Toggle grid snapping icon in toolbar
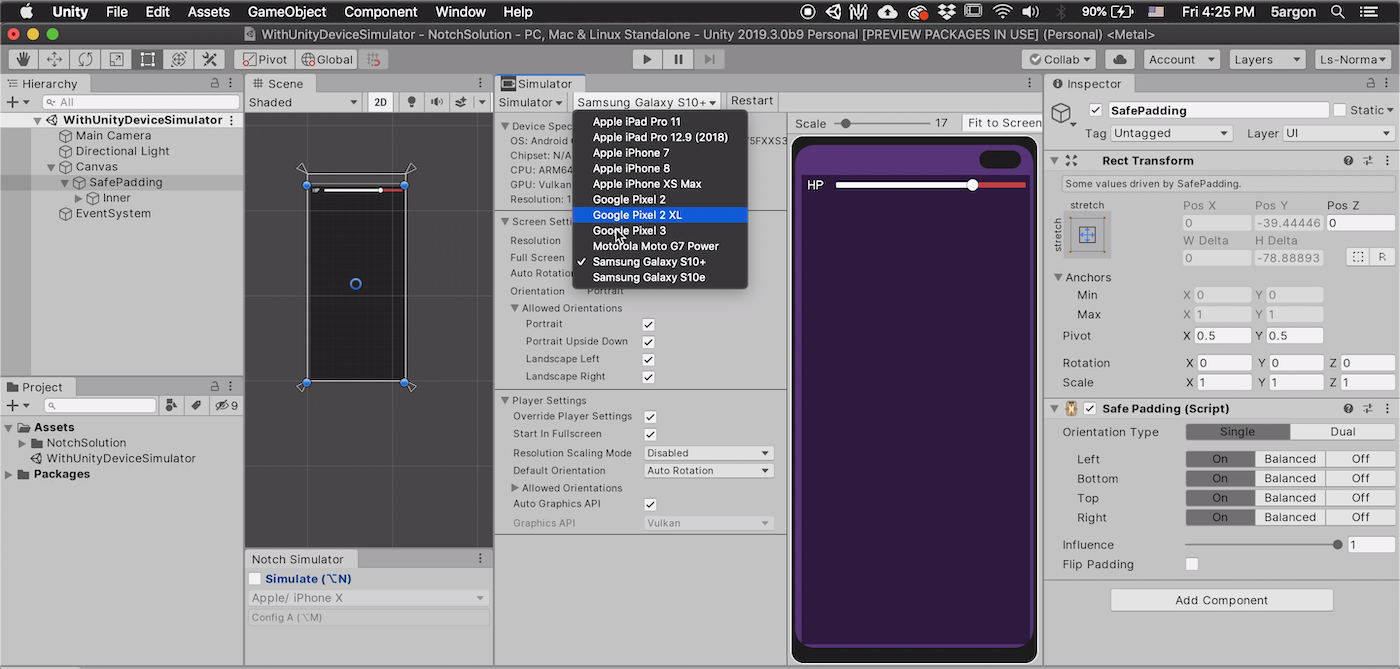Viewport: 1400px width, 669px height. point(375,59)
